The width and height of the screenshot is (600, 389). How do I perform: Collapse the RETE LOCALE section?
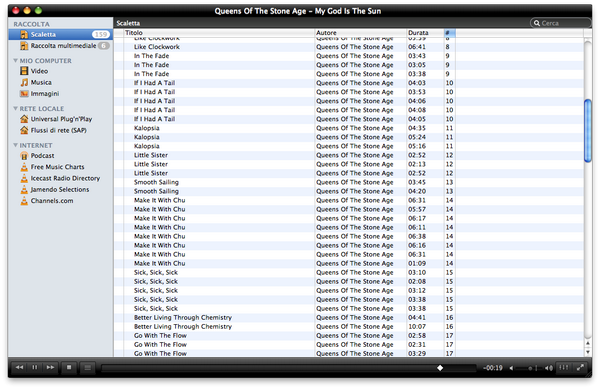[15, 109]
